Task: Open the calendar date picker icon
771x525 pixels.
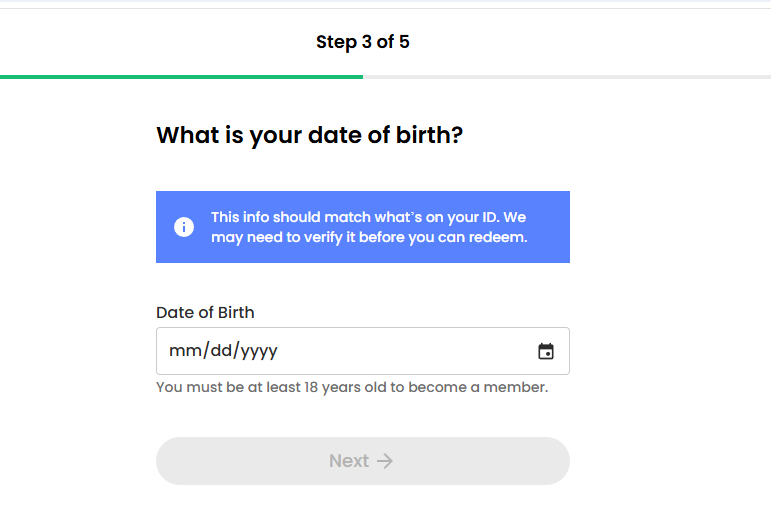Action: click(x=546, y=351)
